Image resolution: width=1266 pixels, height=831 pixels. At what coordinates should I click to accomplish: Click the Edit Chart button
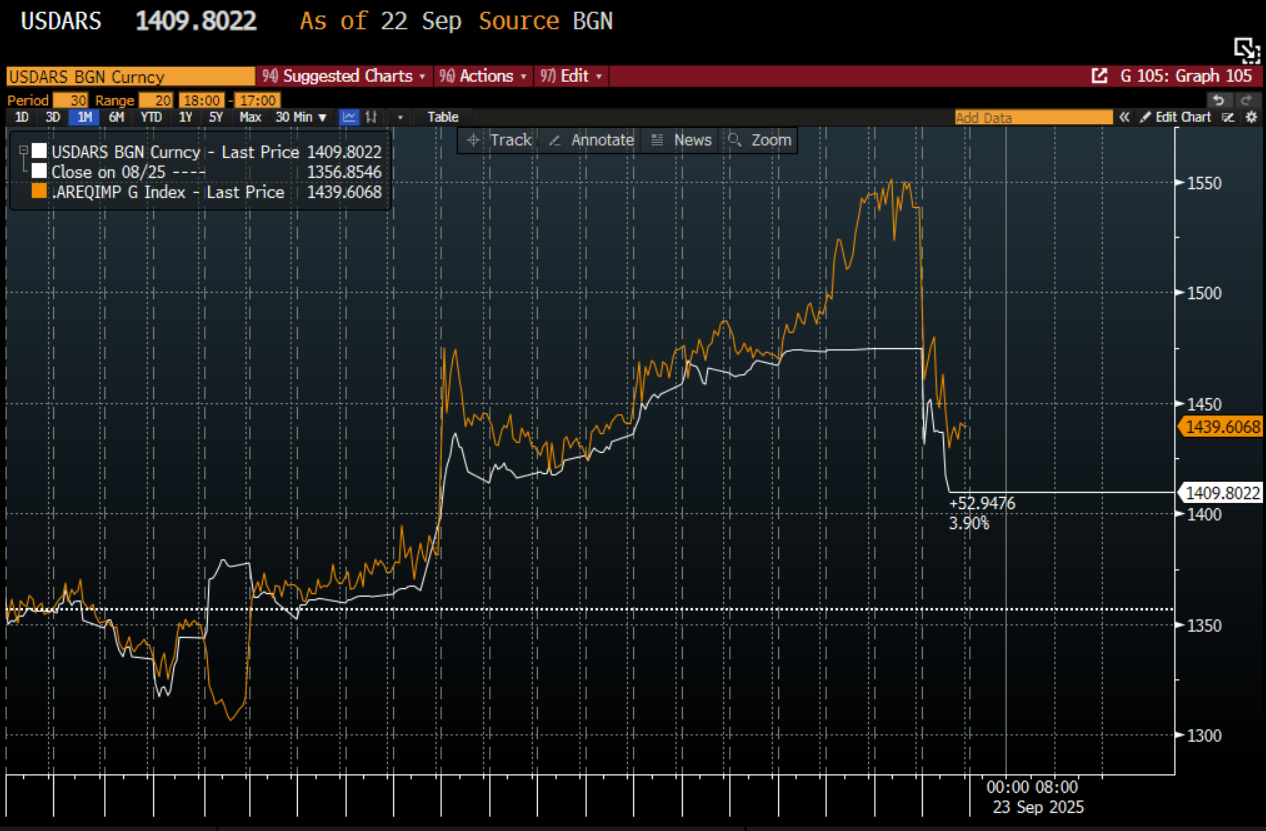(x=1176, y=117)
